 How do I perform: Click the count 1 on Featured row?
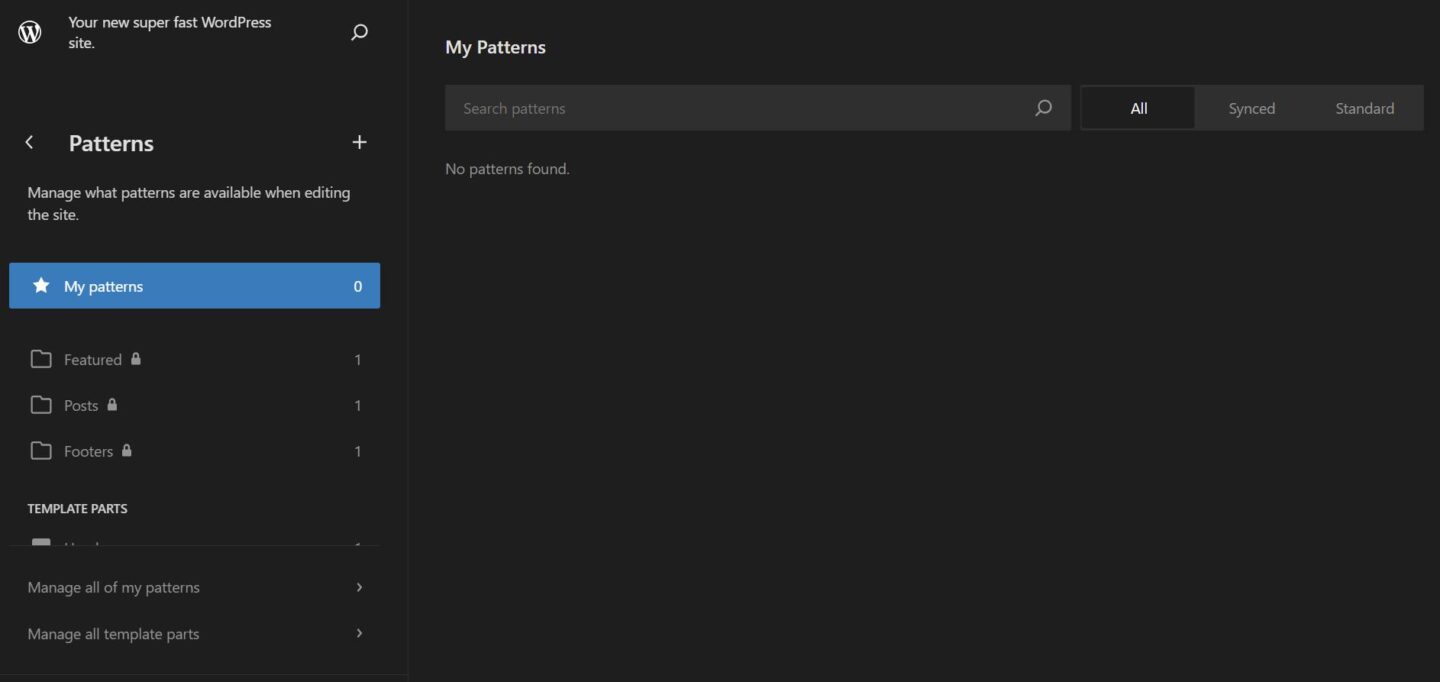click(358, 360)
